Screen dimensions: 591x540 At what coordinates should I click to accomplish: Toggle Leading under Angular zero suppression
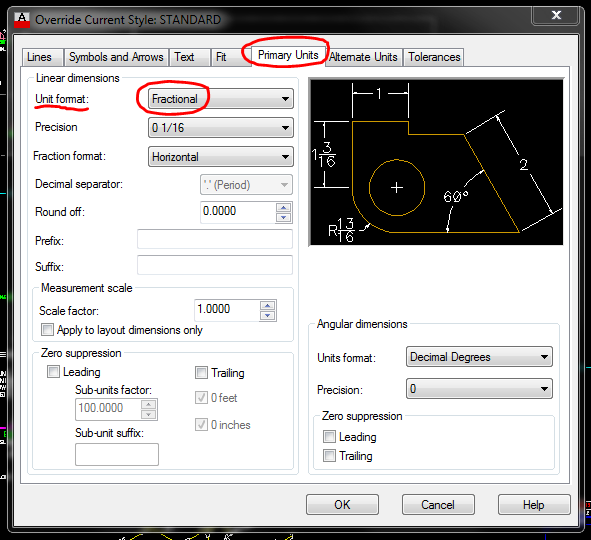click(x=329, y=437)
